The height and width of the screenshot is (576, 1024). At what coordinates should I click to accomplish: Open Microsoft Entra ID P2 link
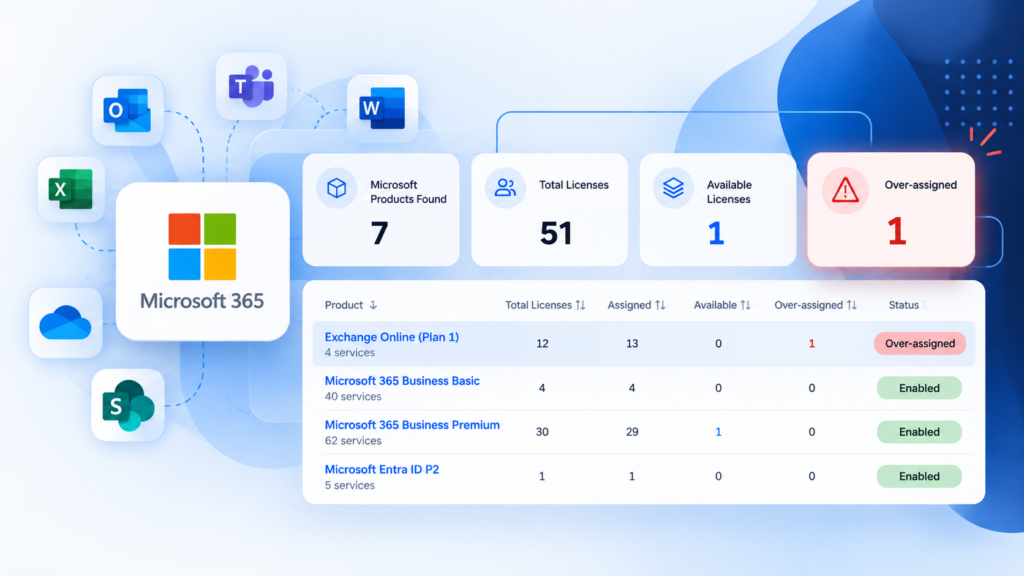tap(382, 470)
